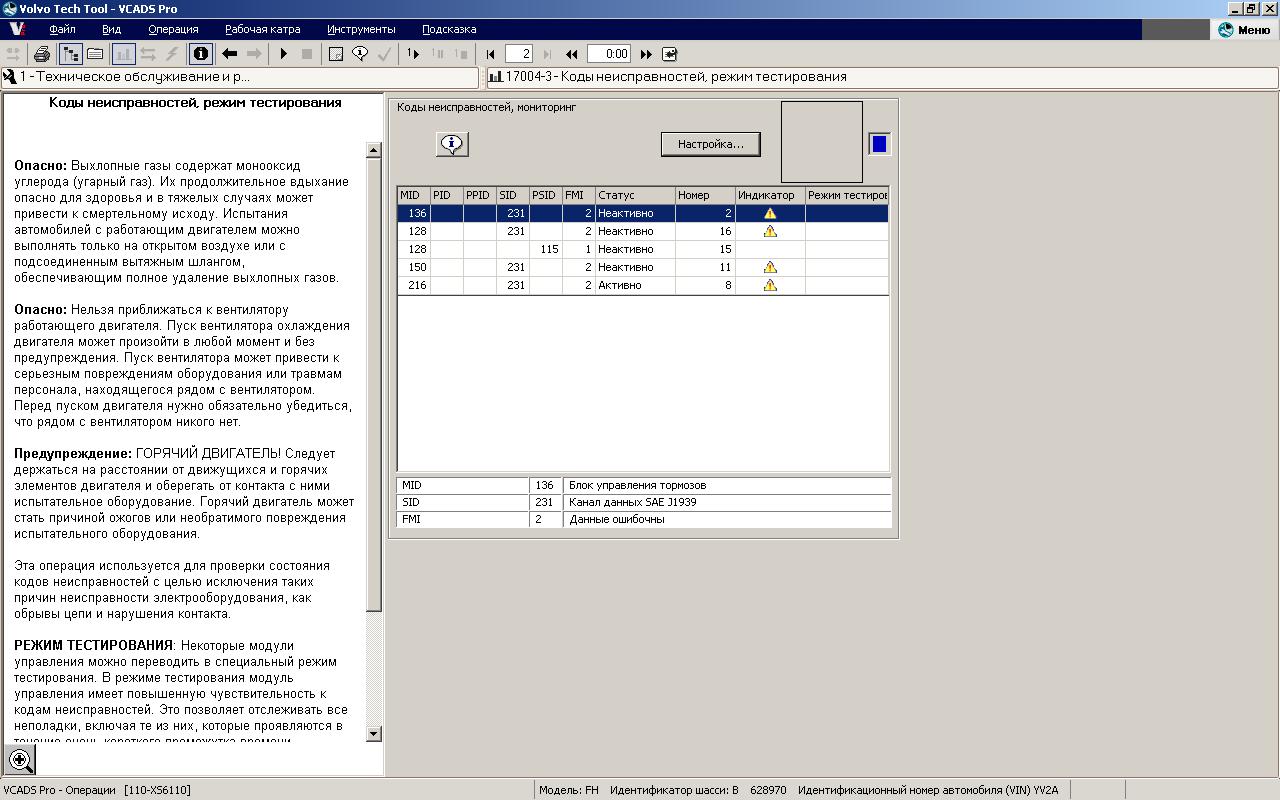The image size is (1280, 800).
Task: Click warning icon in Номер 16 row
Action: click(770, 231)
